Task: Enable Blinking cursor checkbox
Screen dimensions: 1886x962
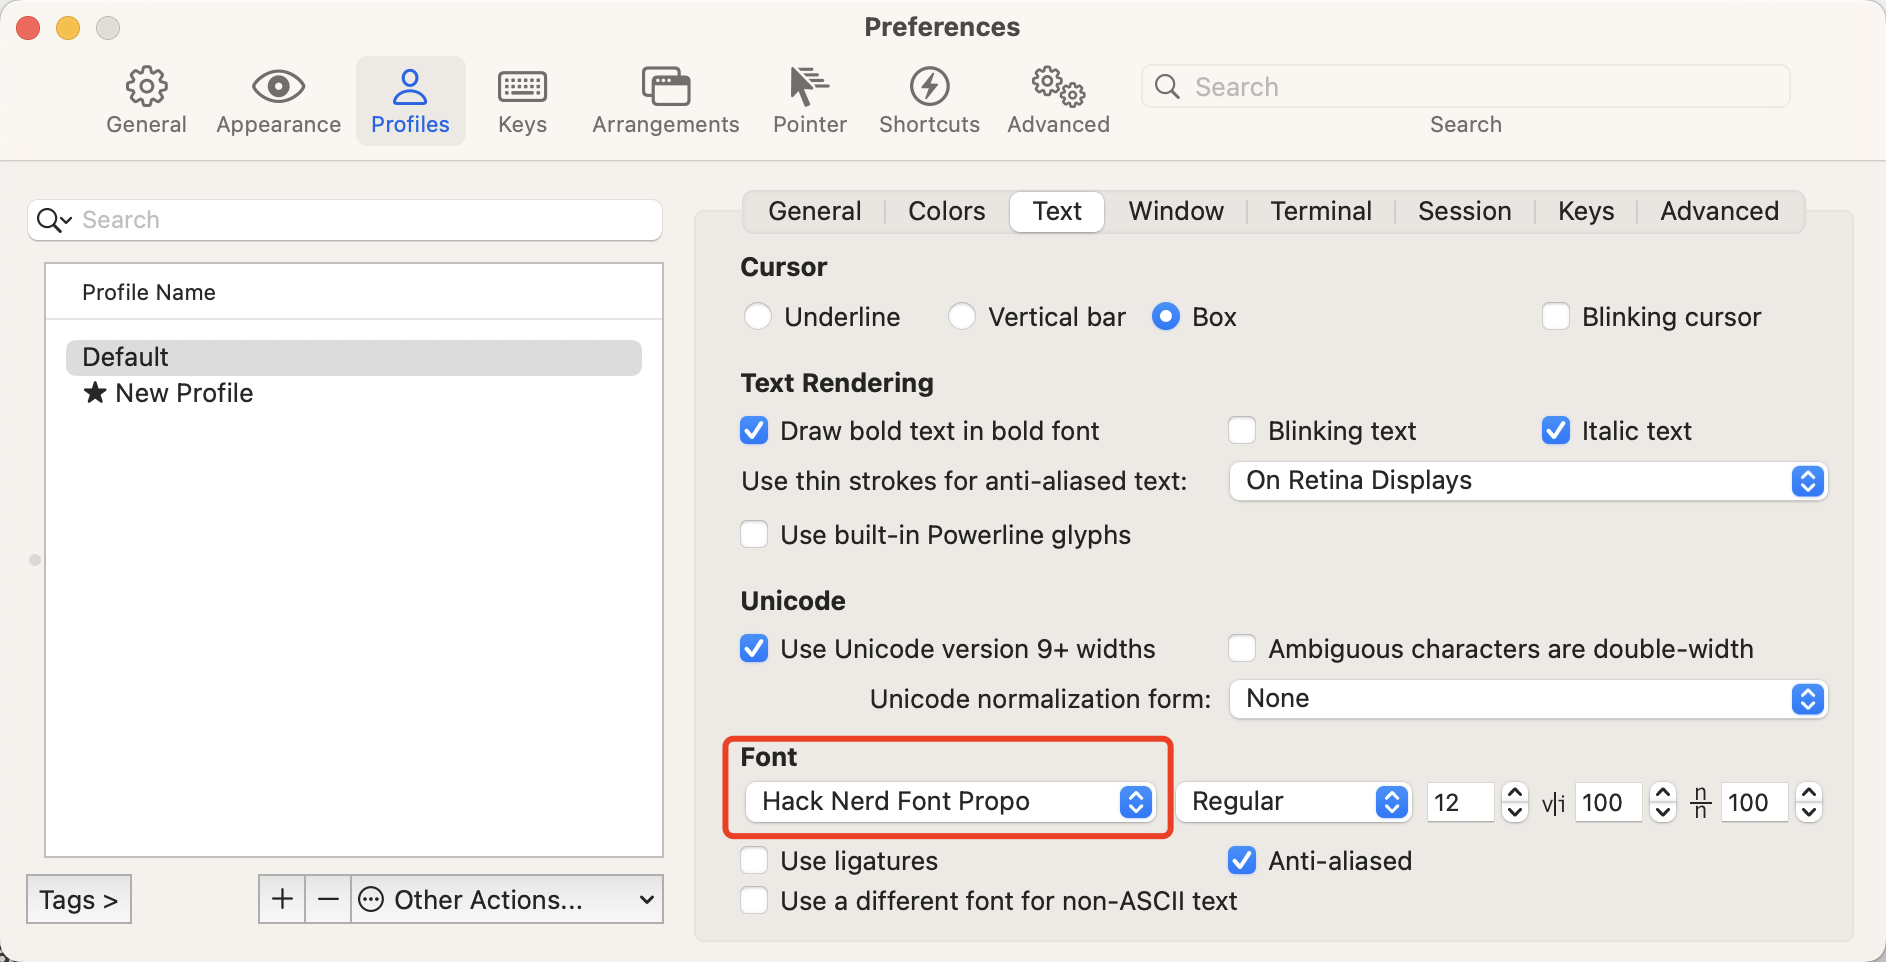Action: [1556, 317]
